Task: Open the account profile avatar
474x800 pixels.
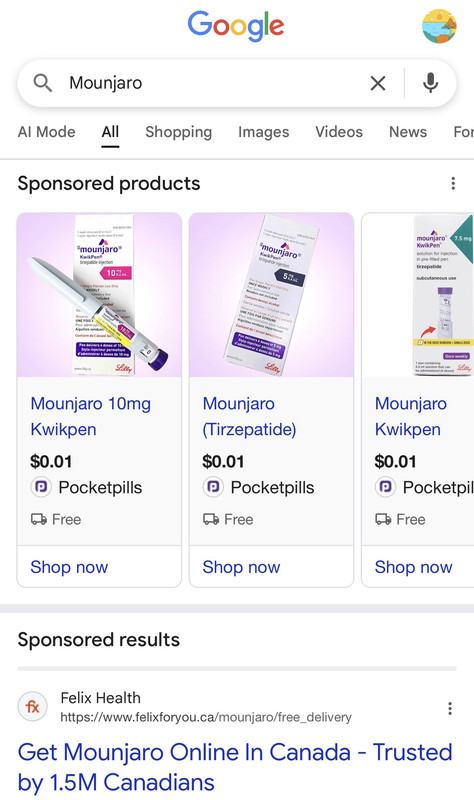Action: tap(439, 26)
